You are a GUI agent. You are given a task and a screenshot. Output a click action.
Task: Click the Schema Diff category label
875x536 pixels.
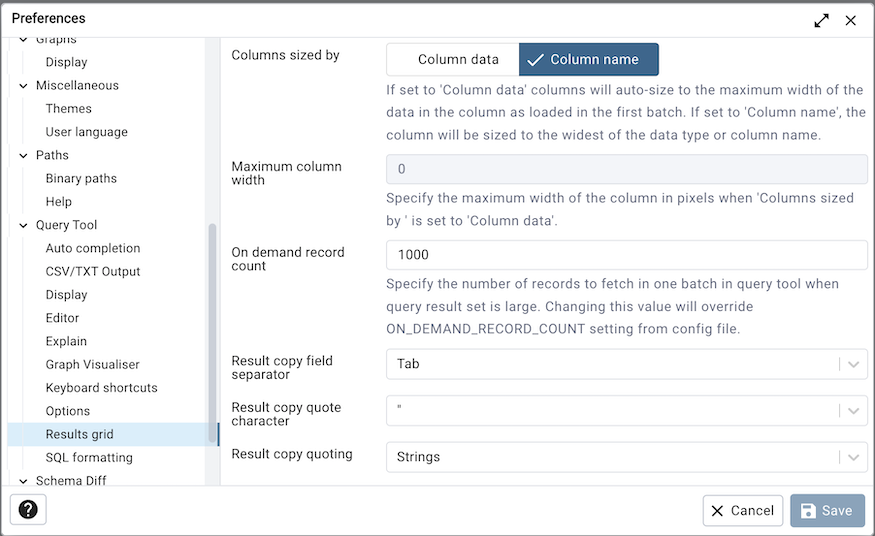click(71, 480)
